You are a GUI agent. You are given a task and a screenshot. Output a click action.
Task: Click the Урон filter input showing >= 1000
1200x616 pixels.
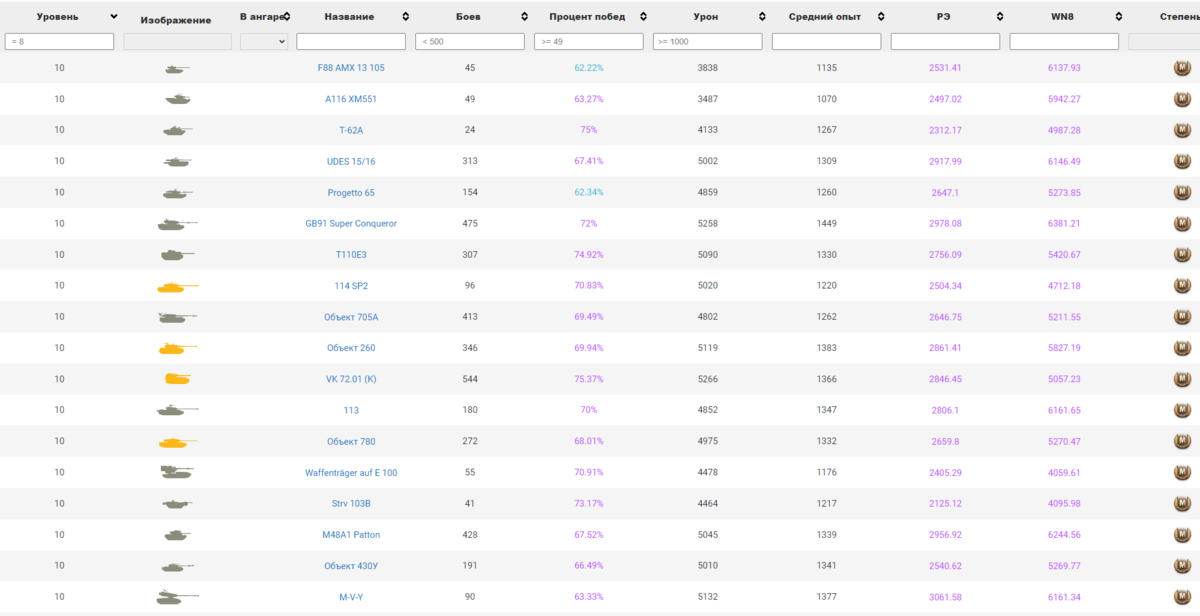pyautogui.click(x=708, y=42)
